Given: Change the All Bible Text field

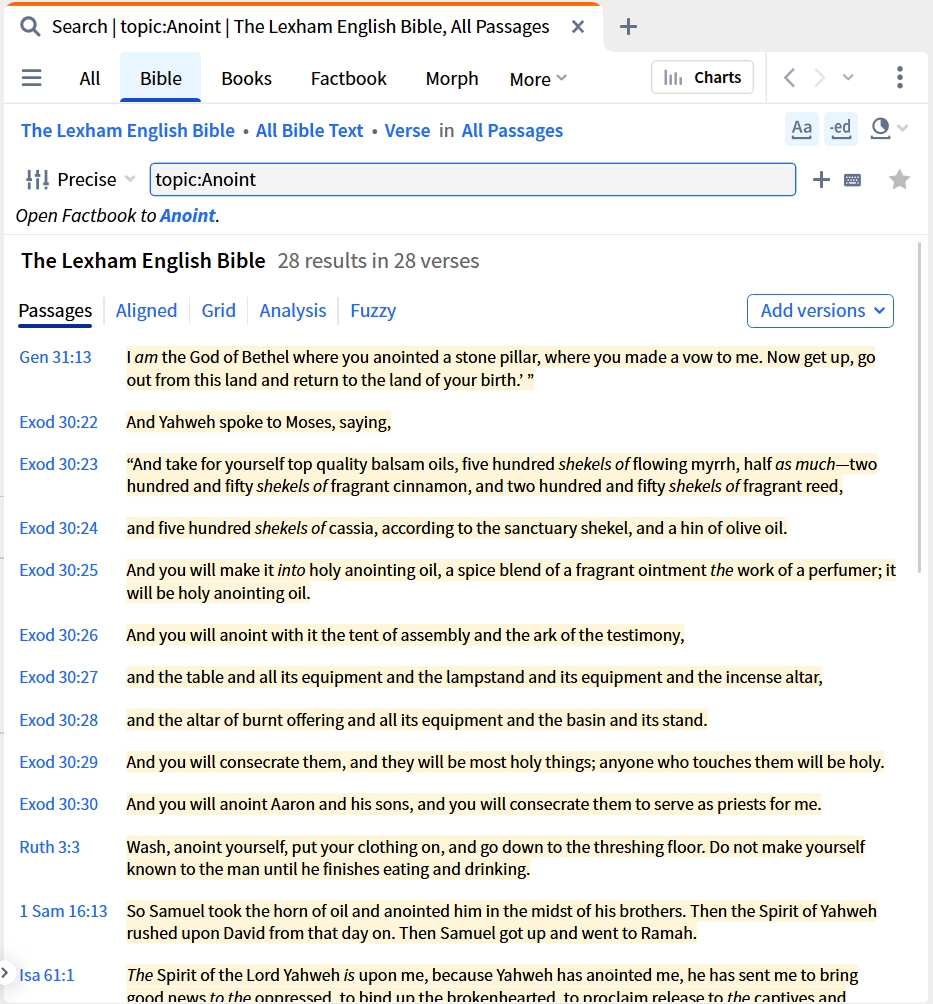Looking at the screenshot, I should pyautogui.click(x=309, y=131).
